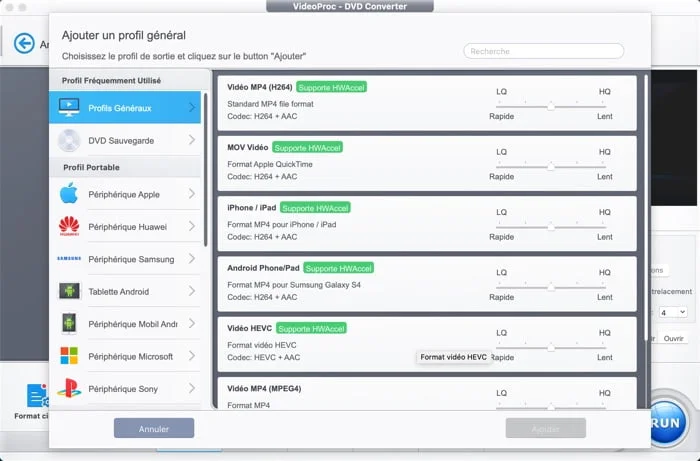Select Vidéo MP4 (H264) profile title
This screenshot has height=461, width=700.
coord(260,87)
